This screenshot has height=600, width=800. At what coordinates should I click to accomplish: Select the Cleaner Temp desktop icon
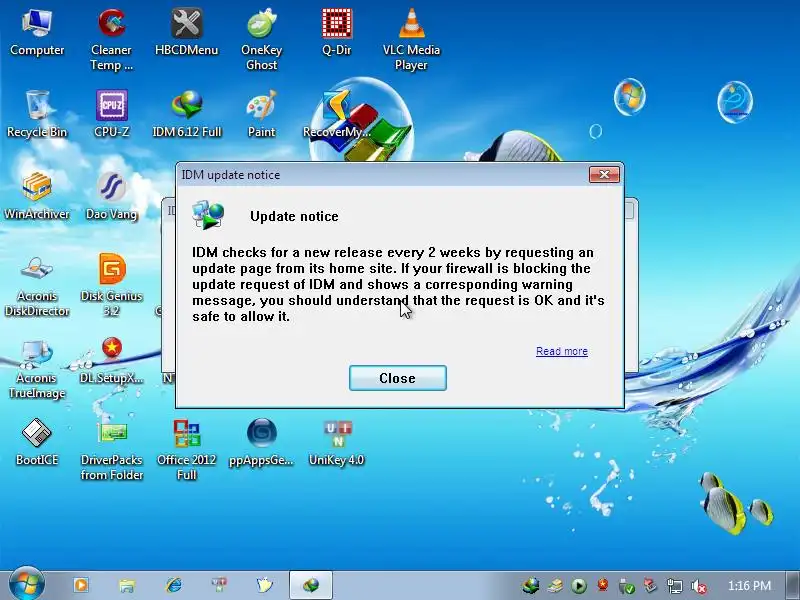(111, 40)
